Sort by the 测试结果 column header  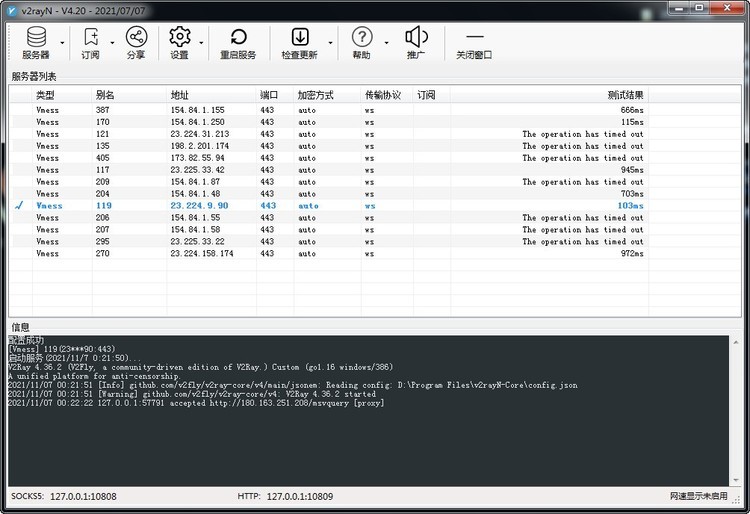point(549,95)
